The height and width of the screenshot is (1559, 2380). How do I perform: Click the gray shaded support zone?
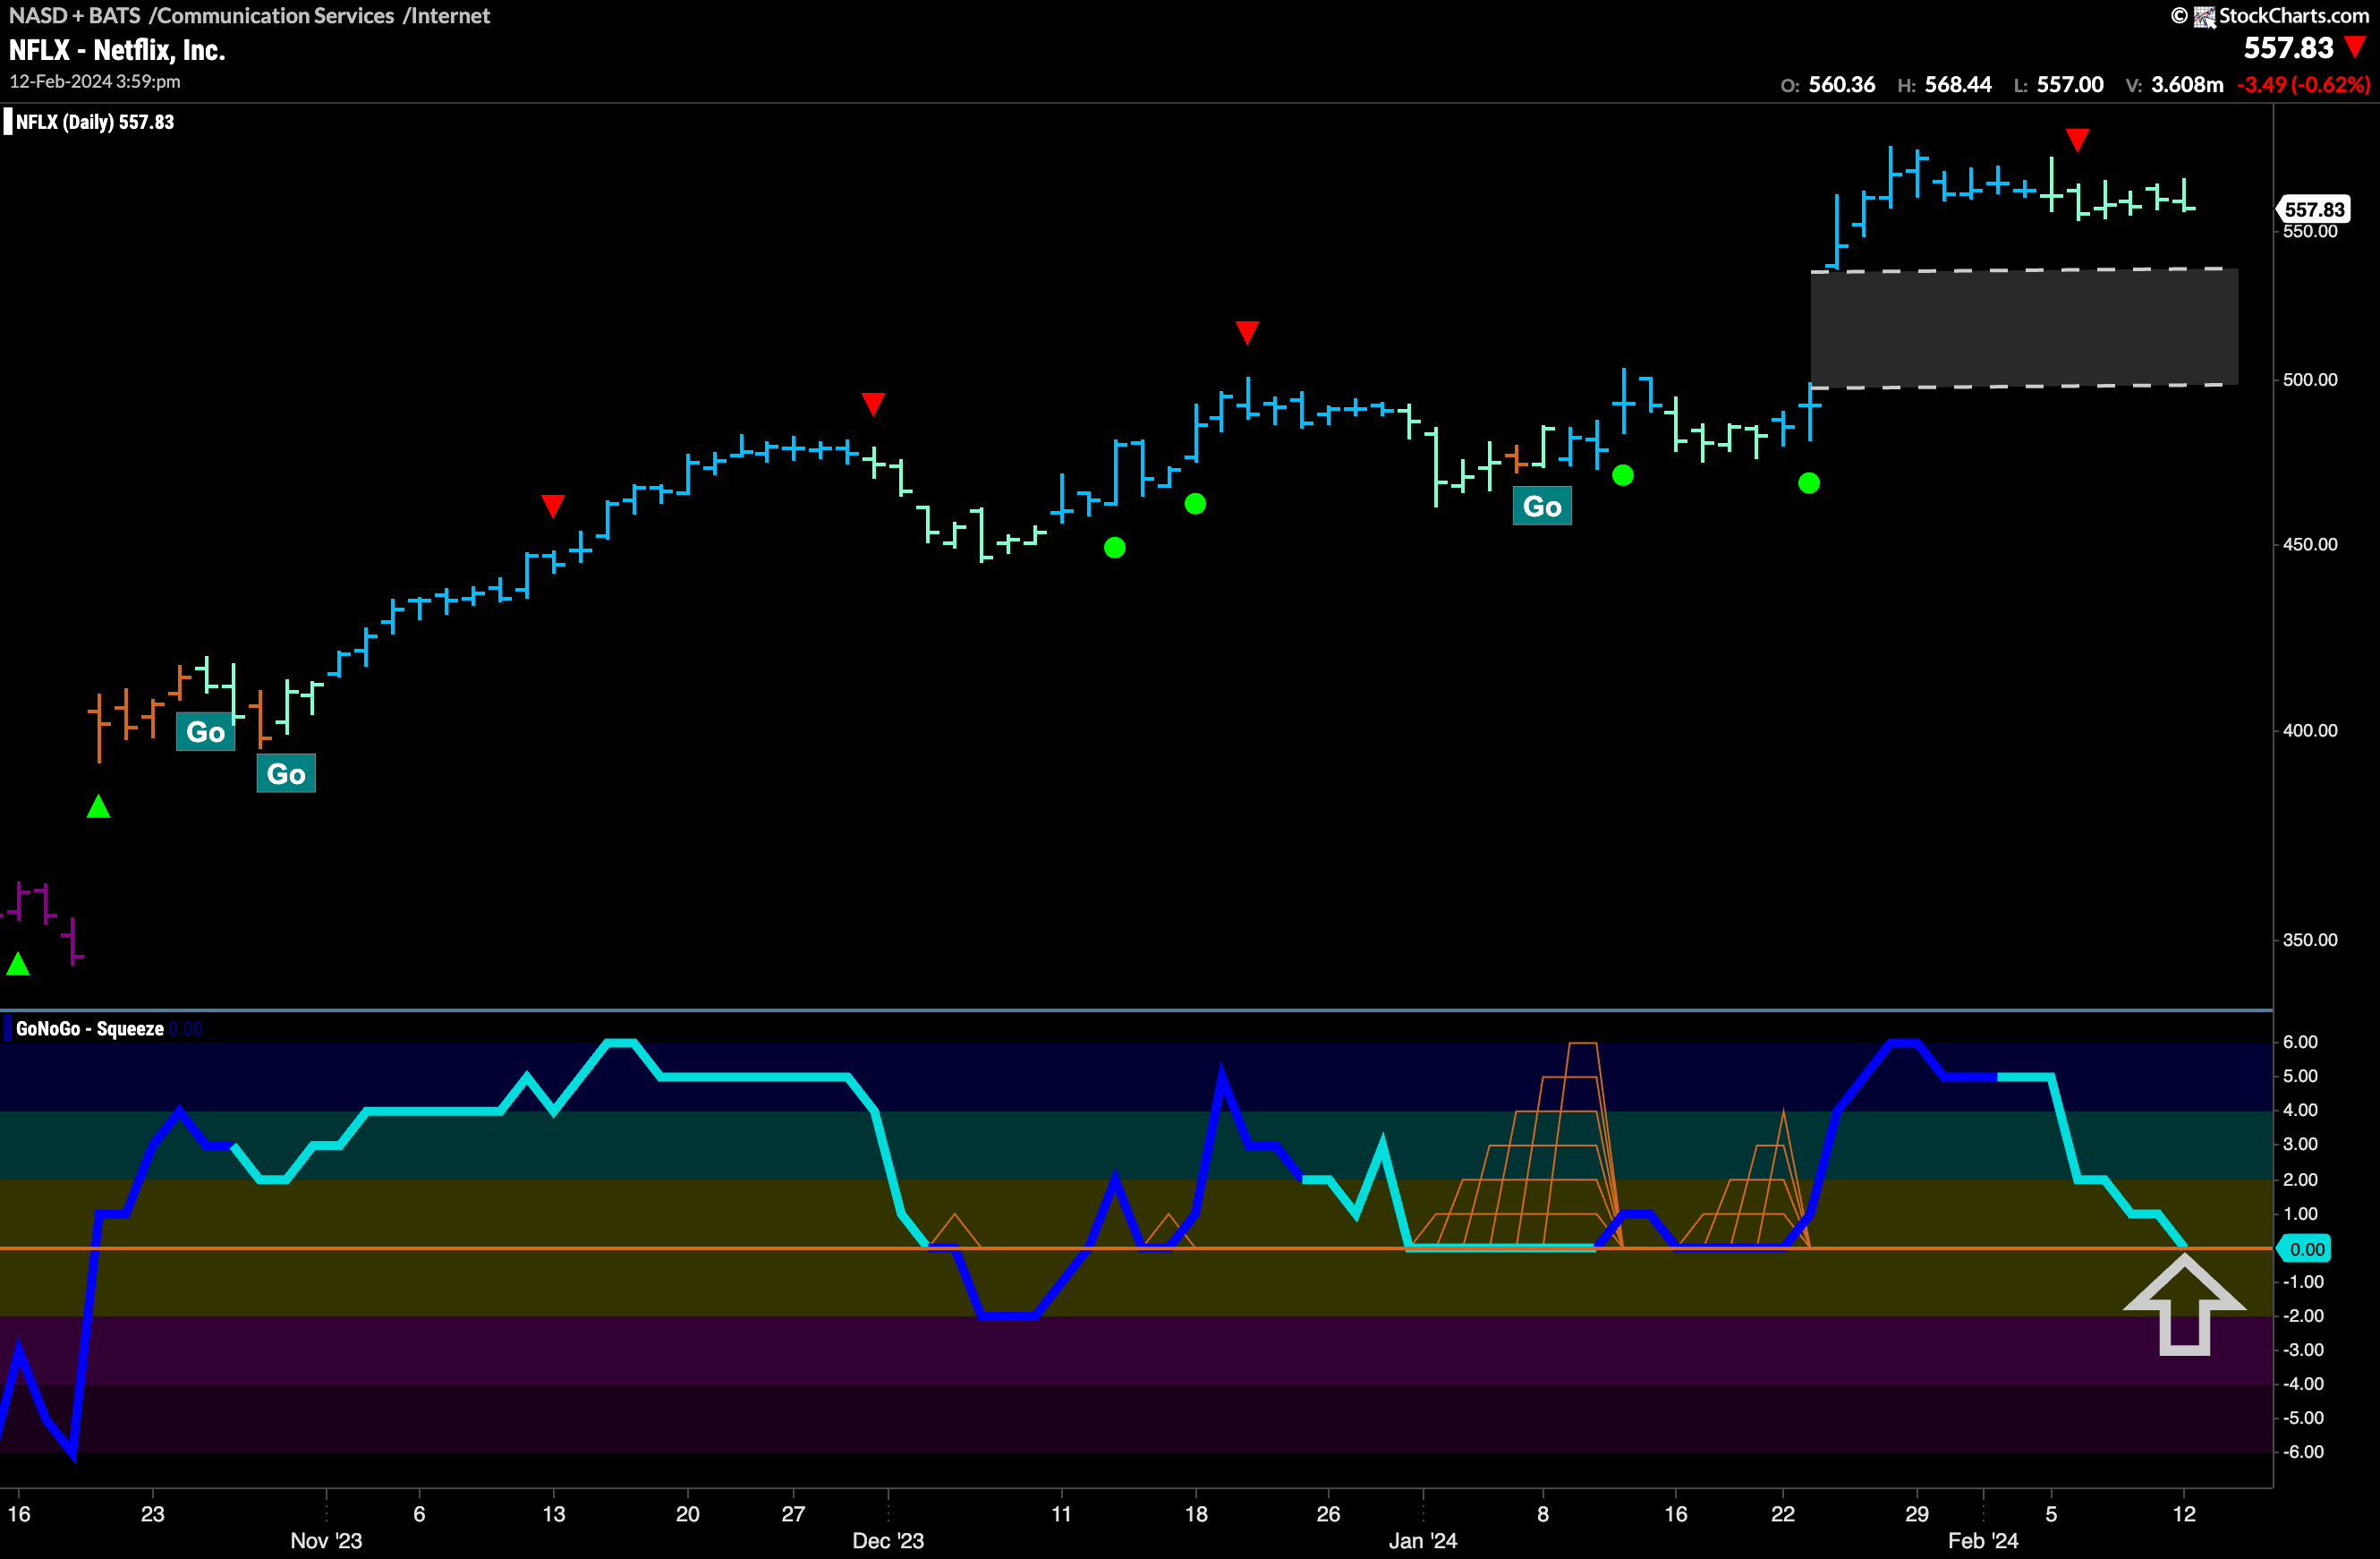pos(2024,328)
